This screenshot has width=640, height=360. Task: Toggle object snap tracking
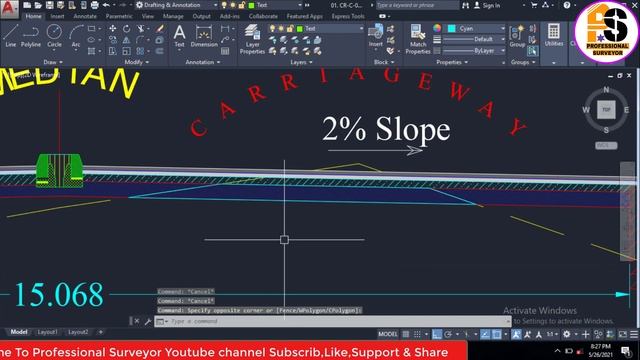485,334
